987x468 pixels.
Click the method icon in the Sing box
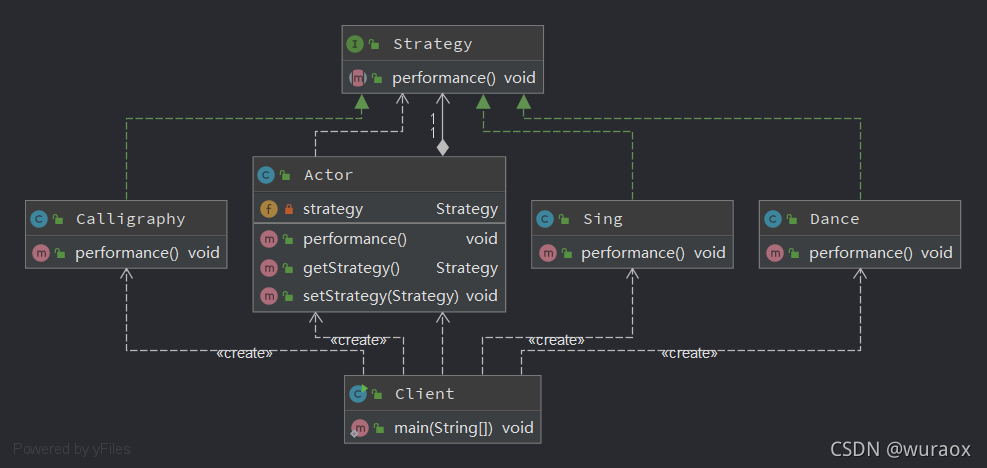pyautogui.click(x=548, y=253)
